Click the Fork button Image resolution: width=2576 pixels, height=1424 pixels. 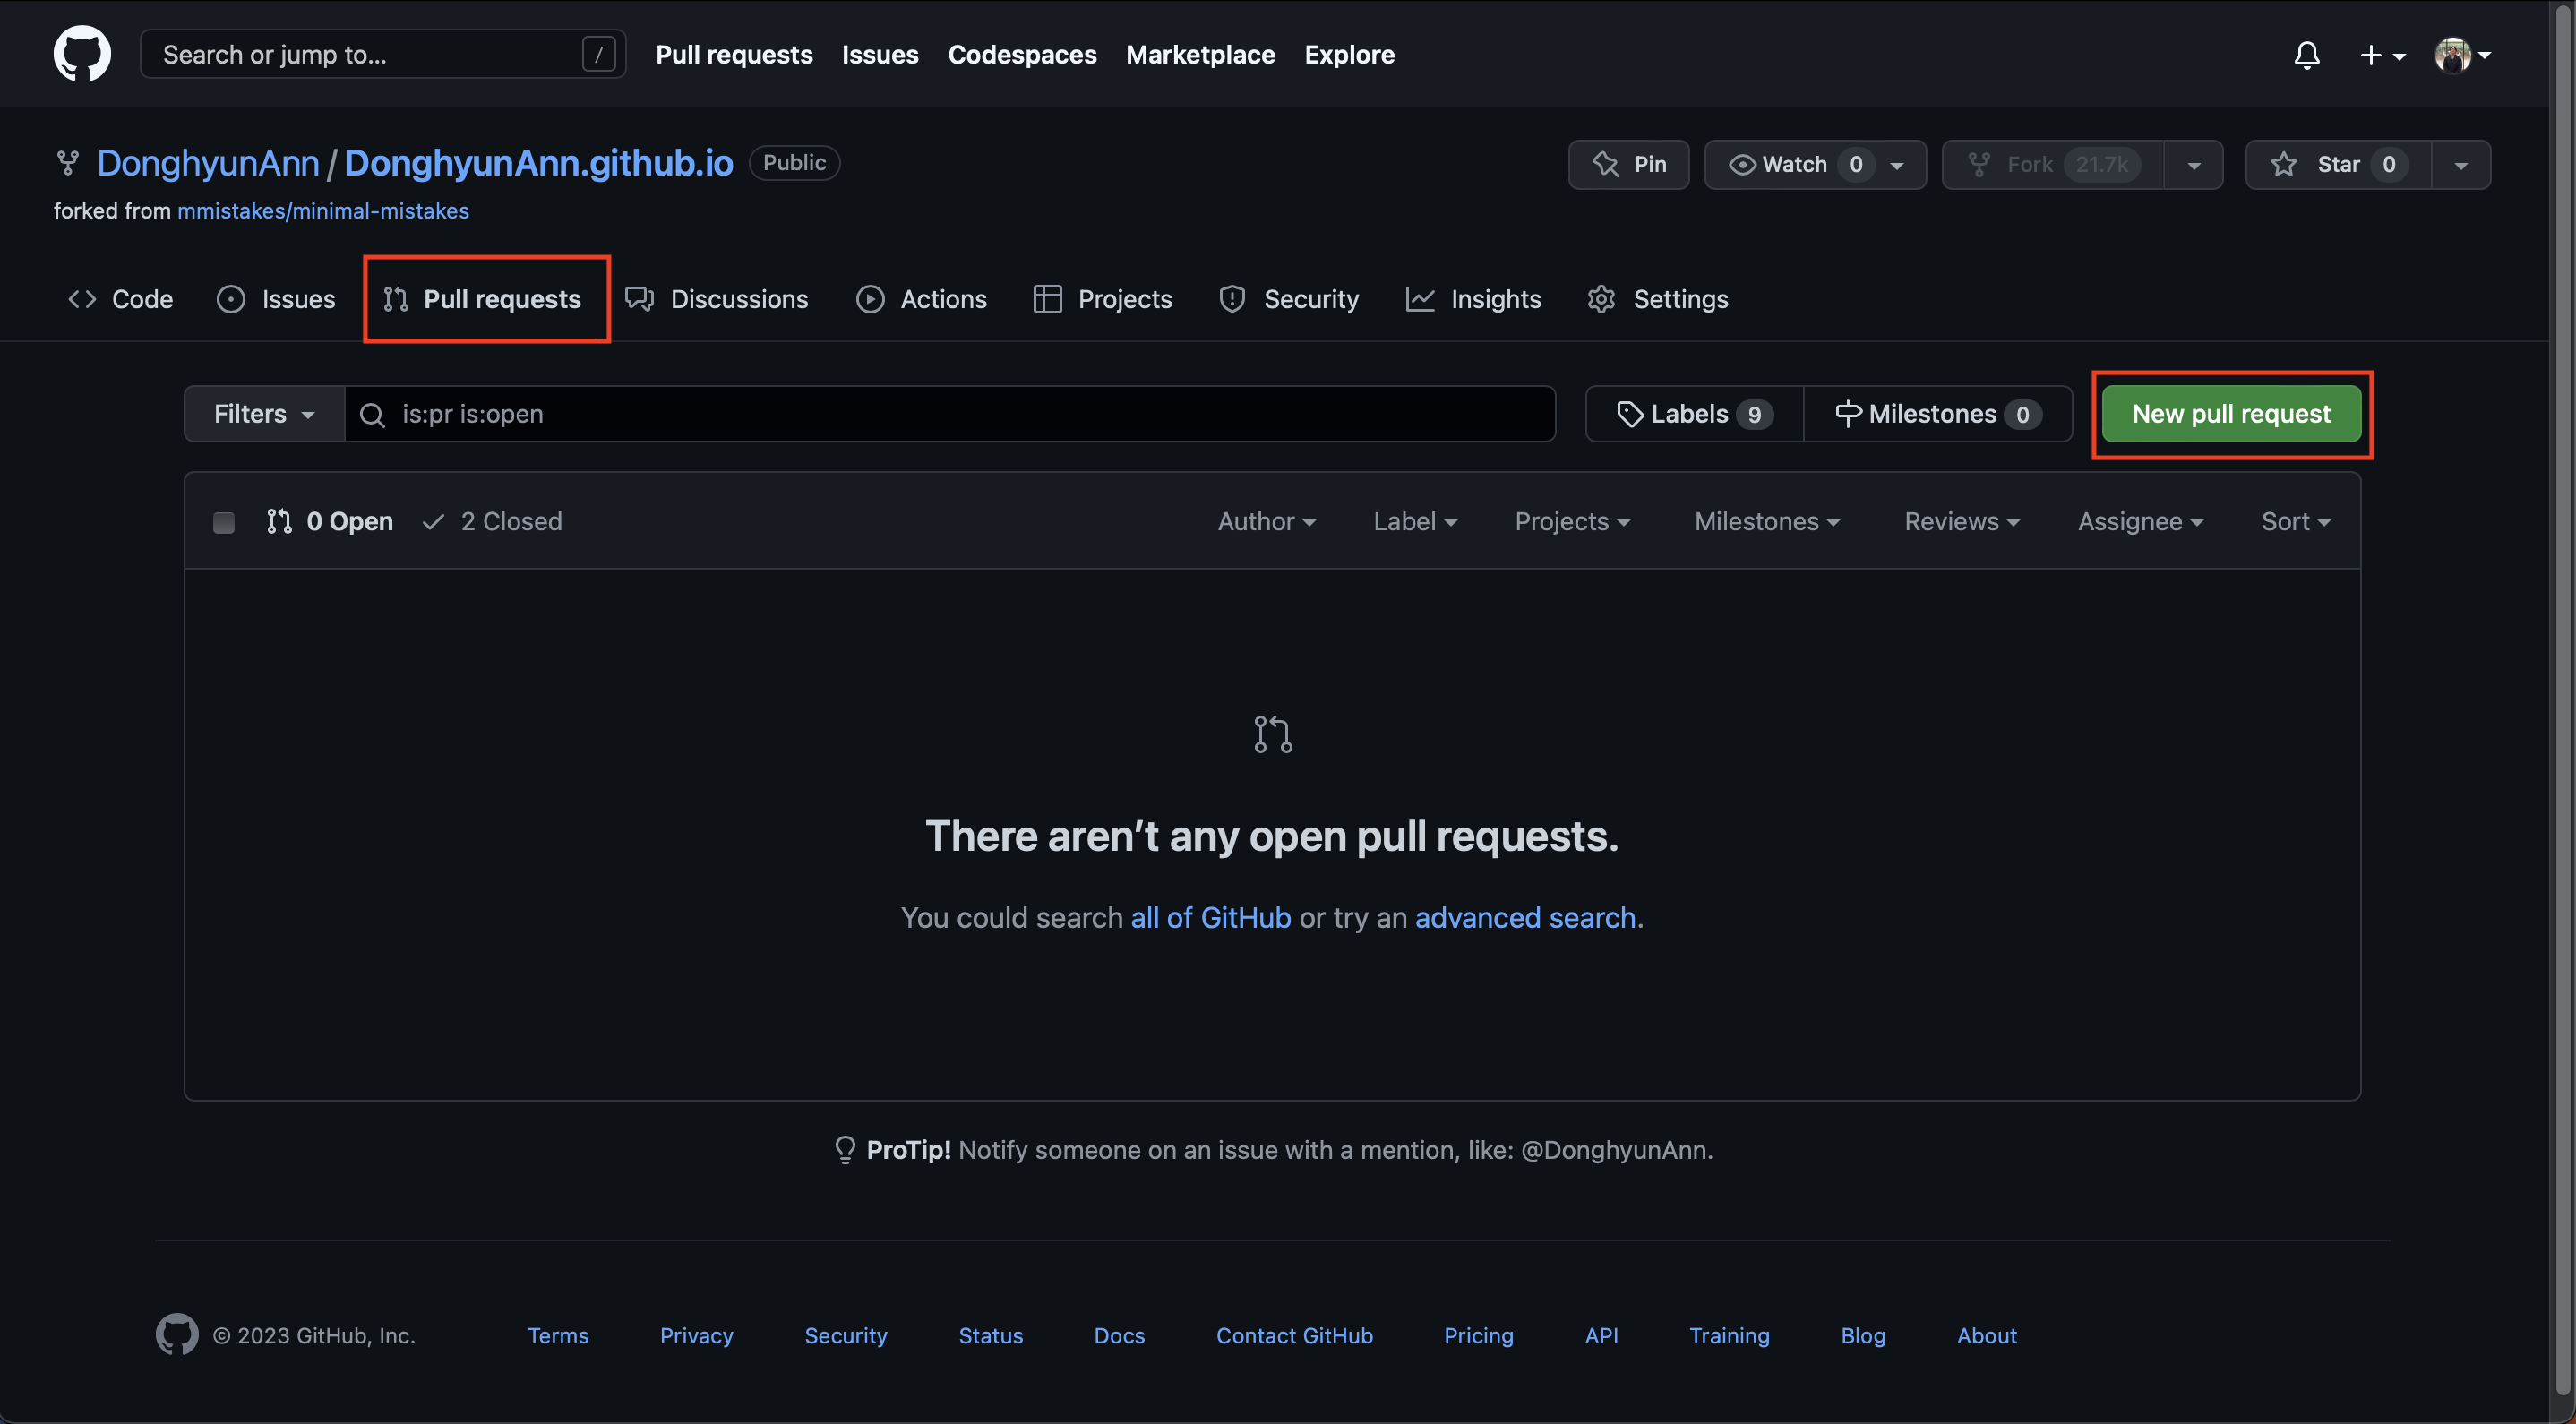pyautogui.click(x=2053, y=164)
